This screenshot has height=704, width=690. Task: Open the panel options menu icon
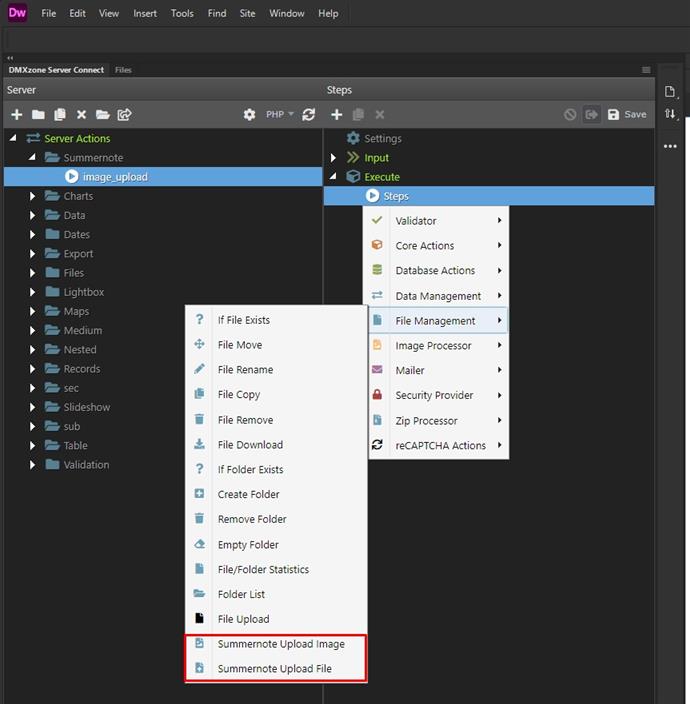(x=646, y=70)
